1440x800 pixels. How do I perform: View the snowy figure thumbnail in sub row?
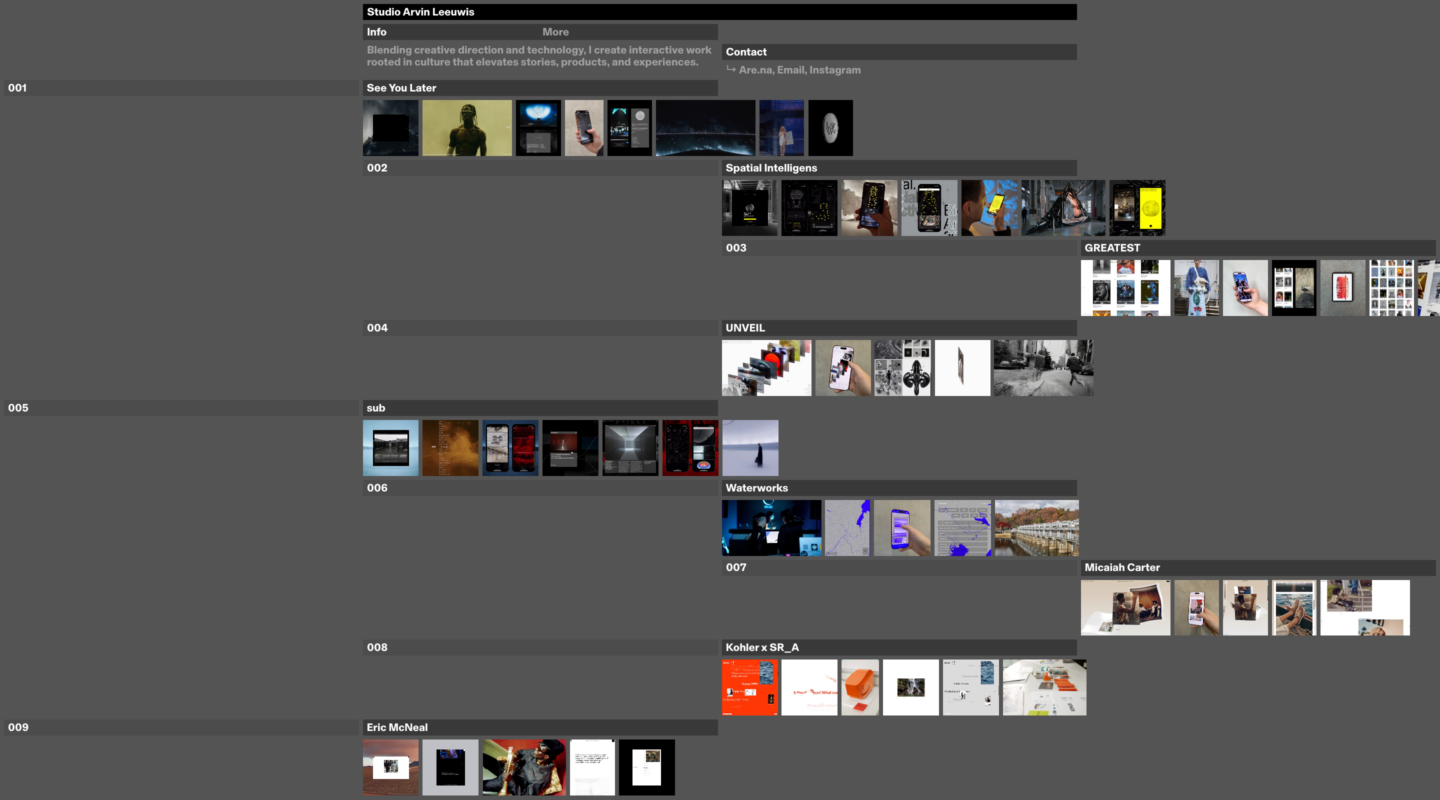(x=750, y=448)
